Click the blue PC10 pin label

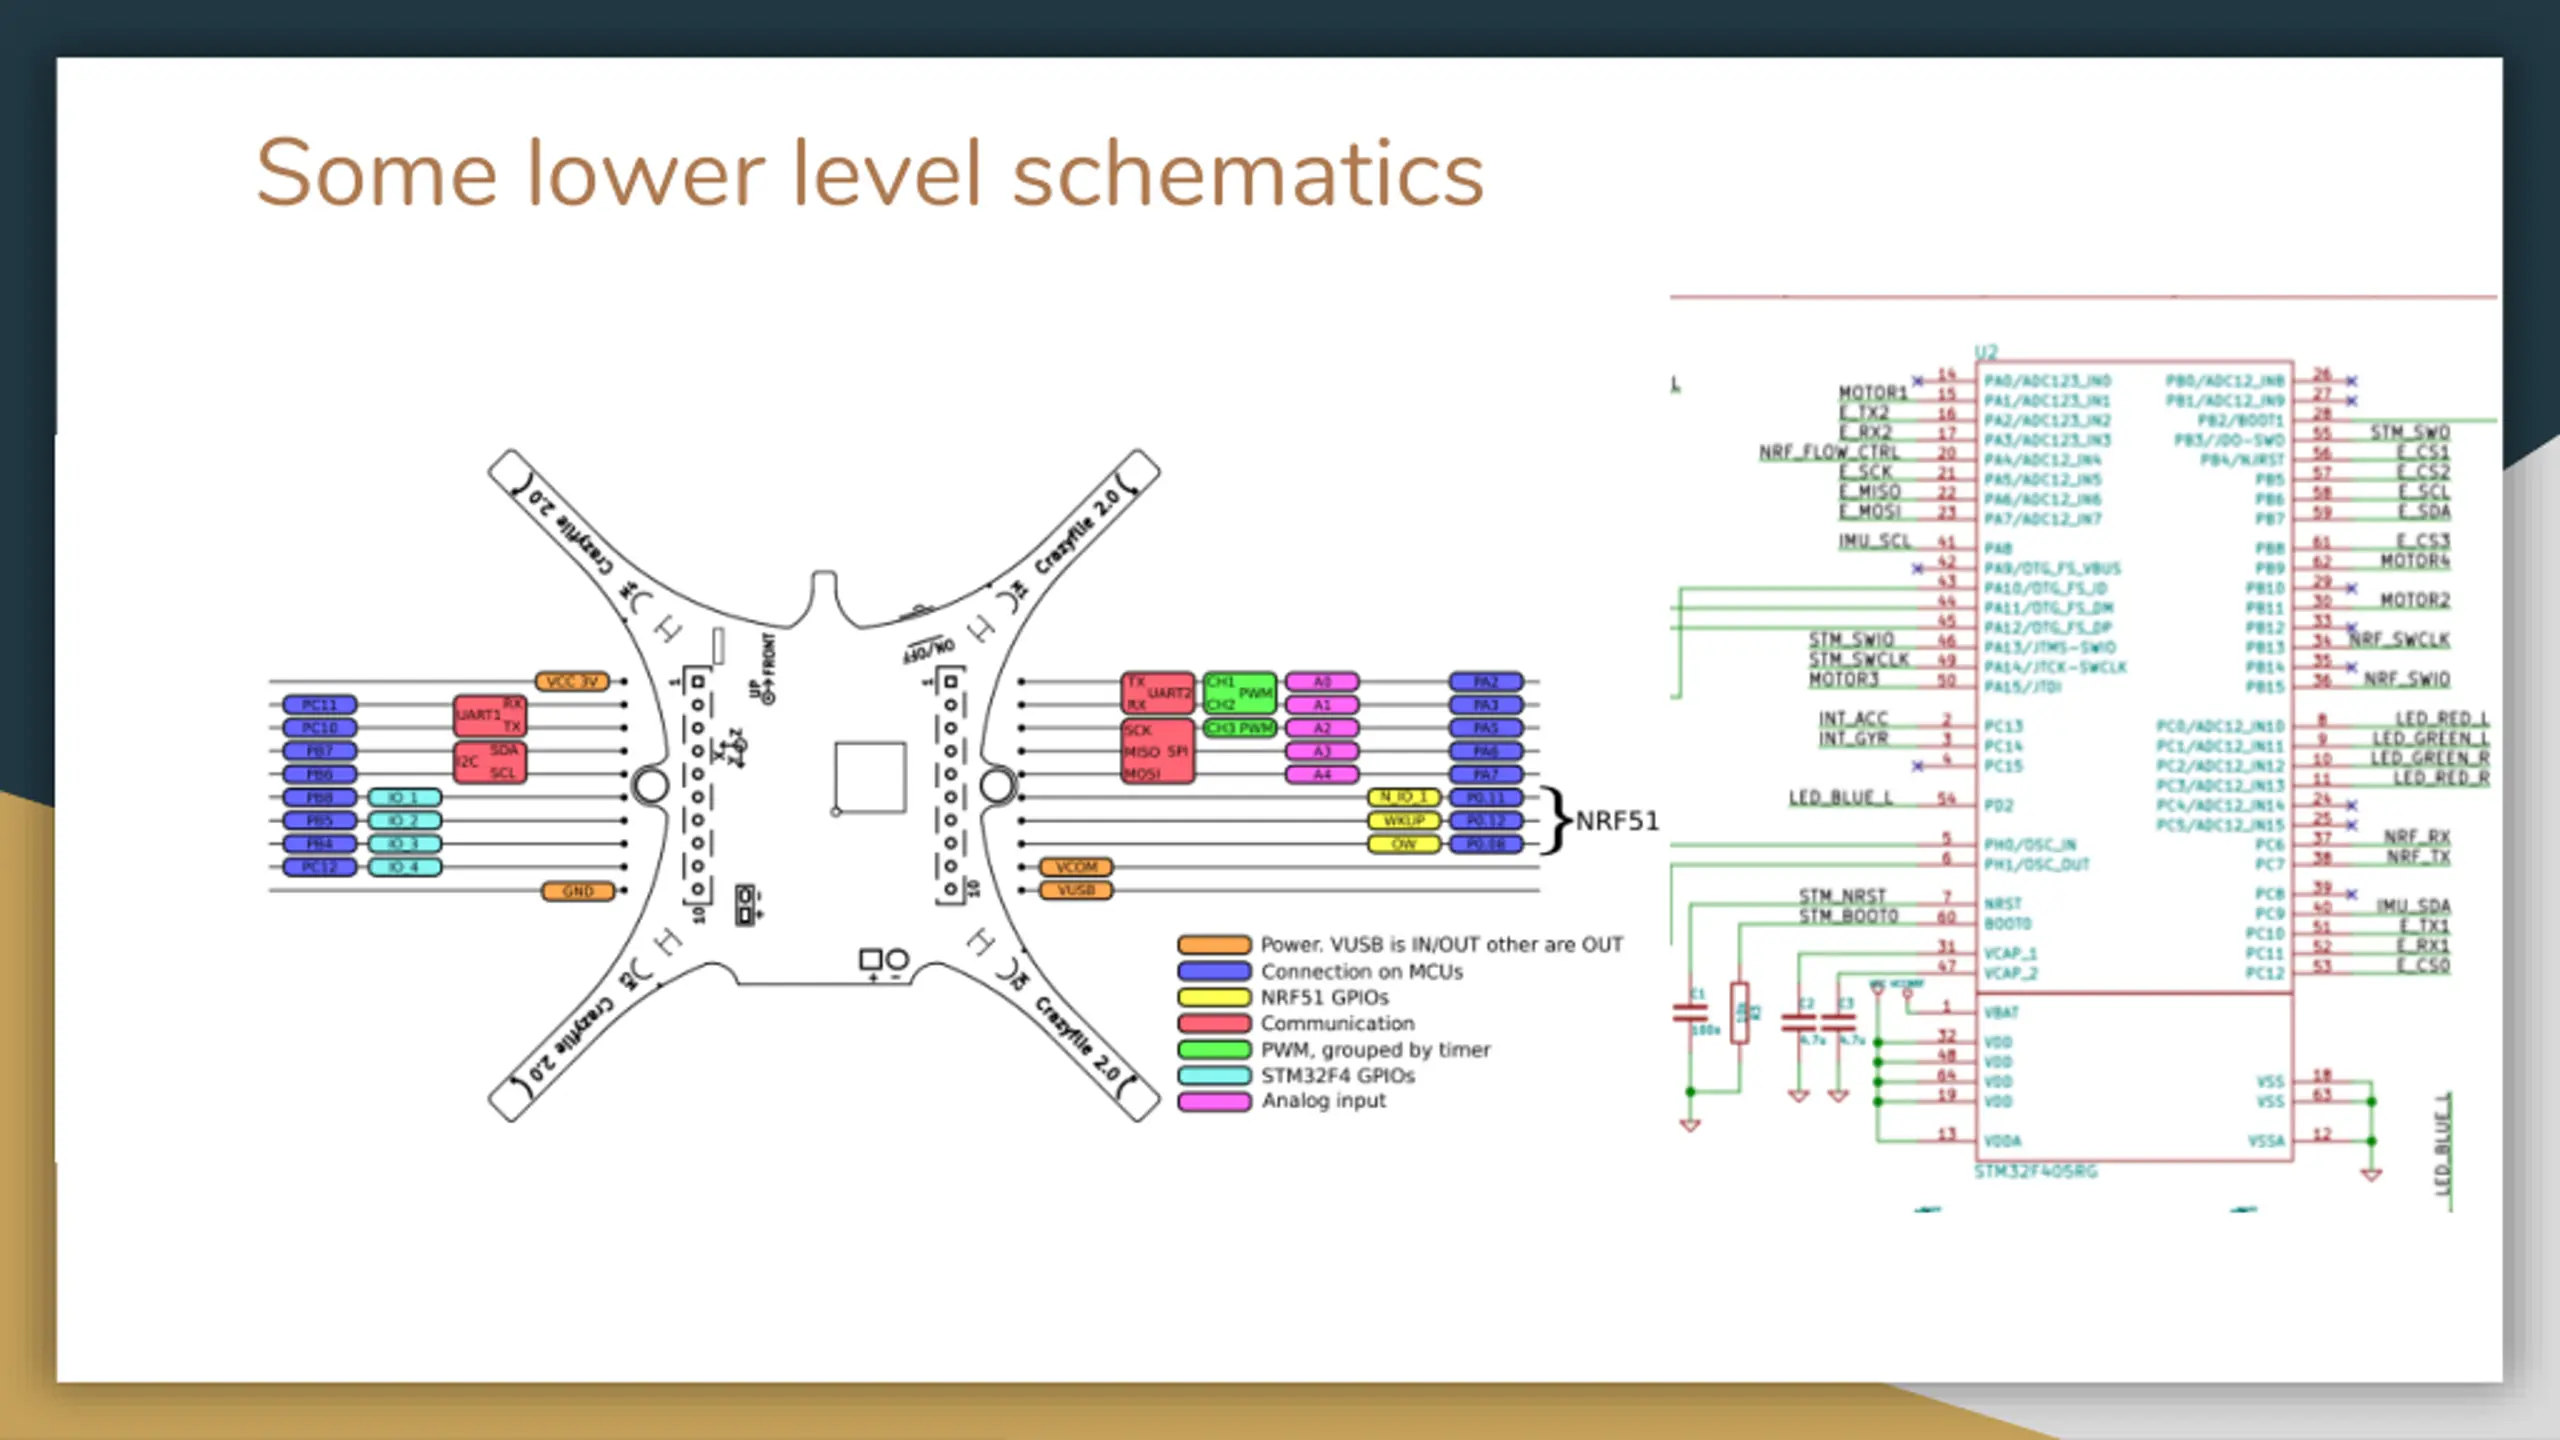click(x=320, y=728)
